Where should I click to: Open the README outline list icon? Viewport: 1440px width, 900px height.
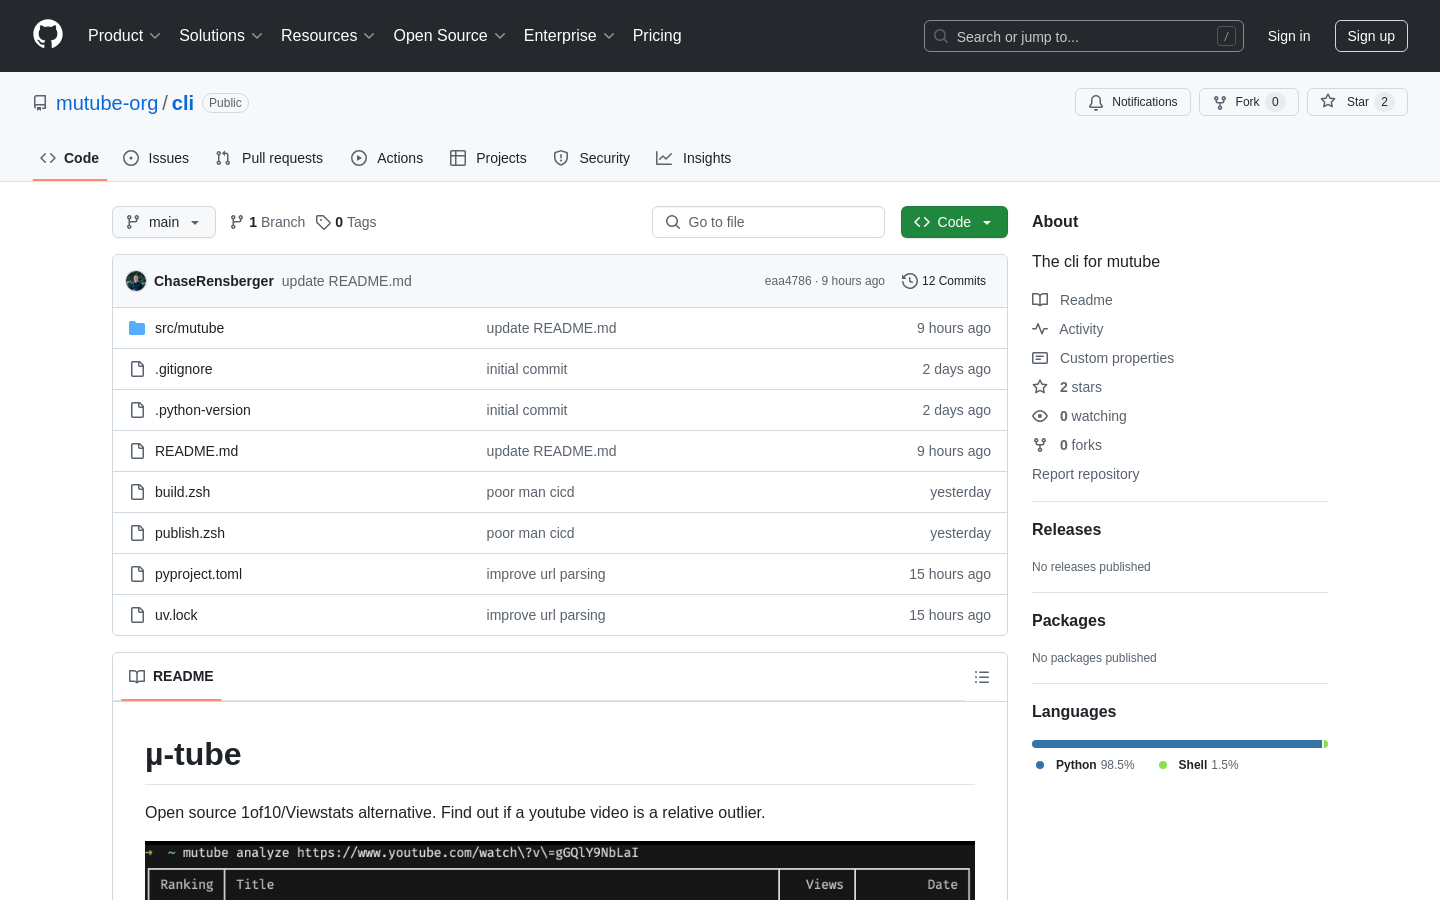pyautogui.click(x=982, y=677)
